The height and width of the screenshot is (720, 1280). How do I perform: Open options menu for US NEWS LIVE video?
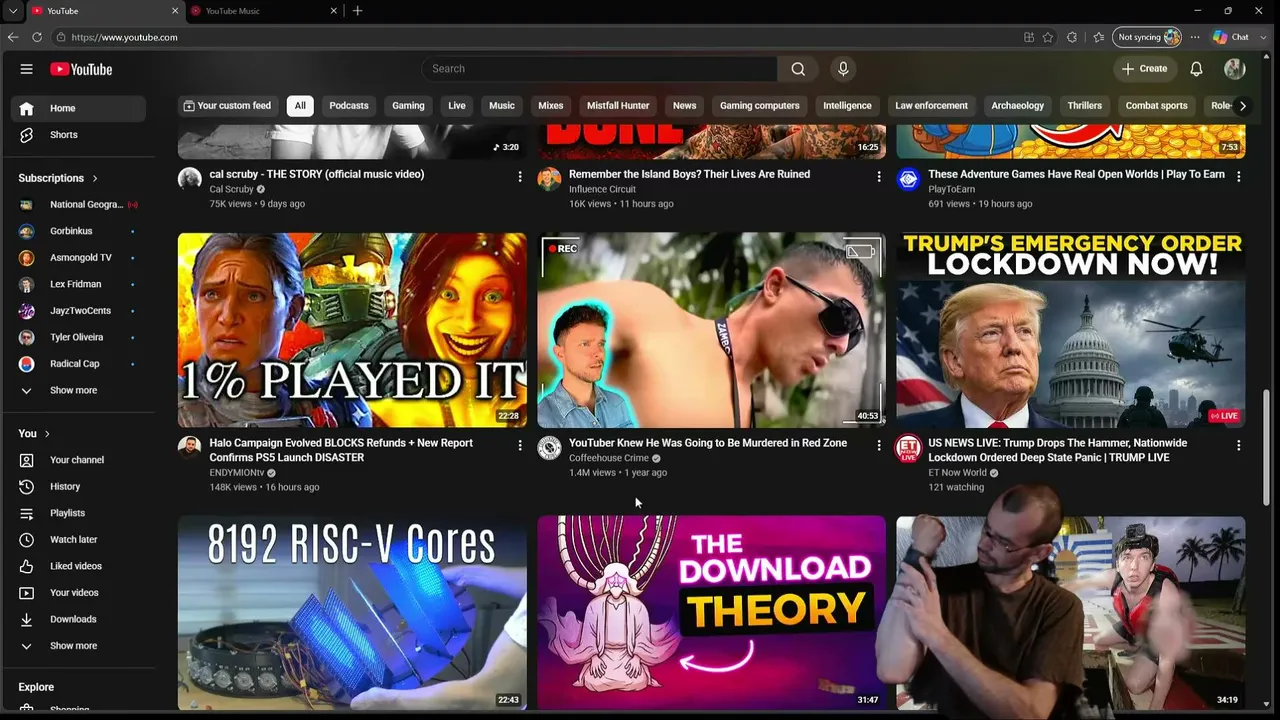1238,445
